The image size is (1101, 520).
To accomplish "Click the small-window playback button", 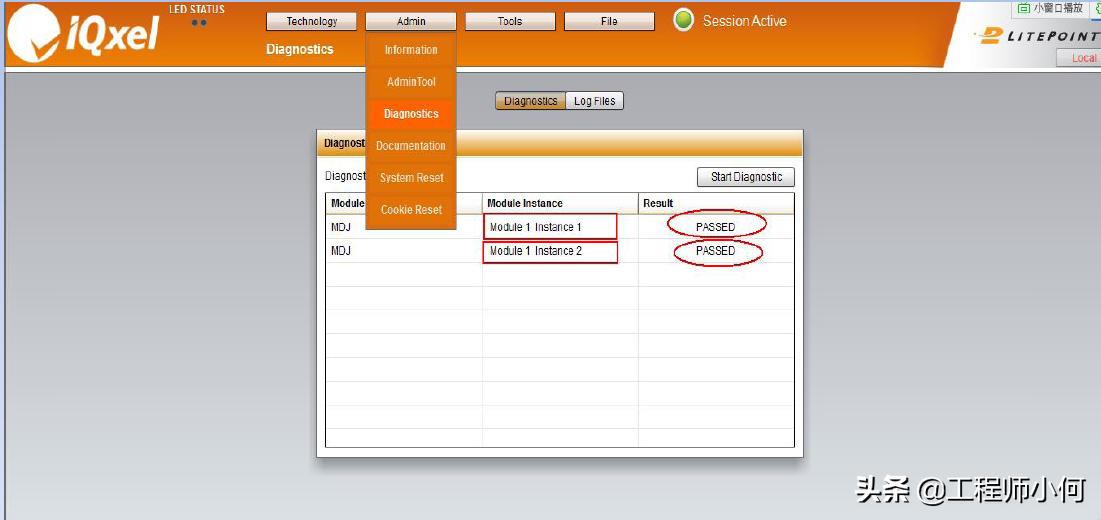I will tap(1050, 8).
